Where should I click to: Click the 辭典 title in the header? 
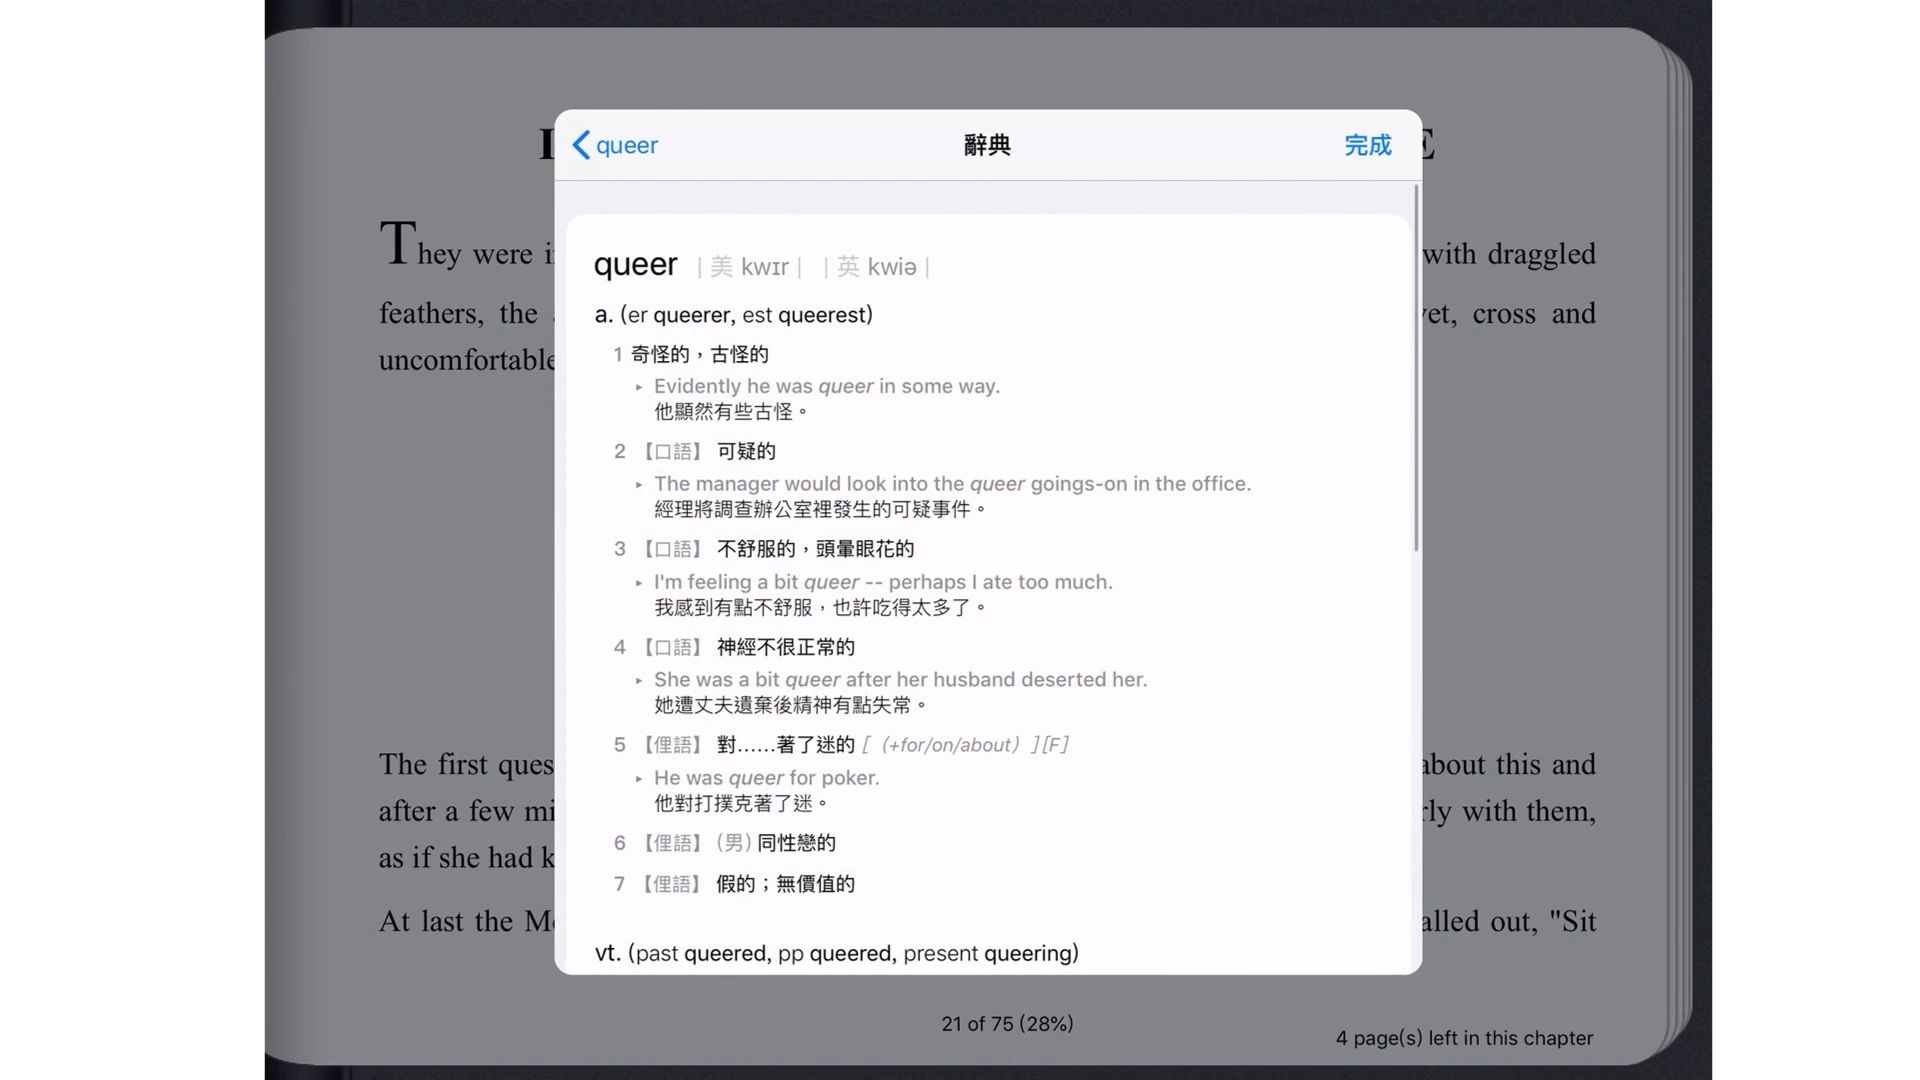(987, 145)
